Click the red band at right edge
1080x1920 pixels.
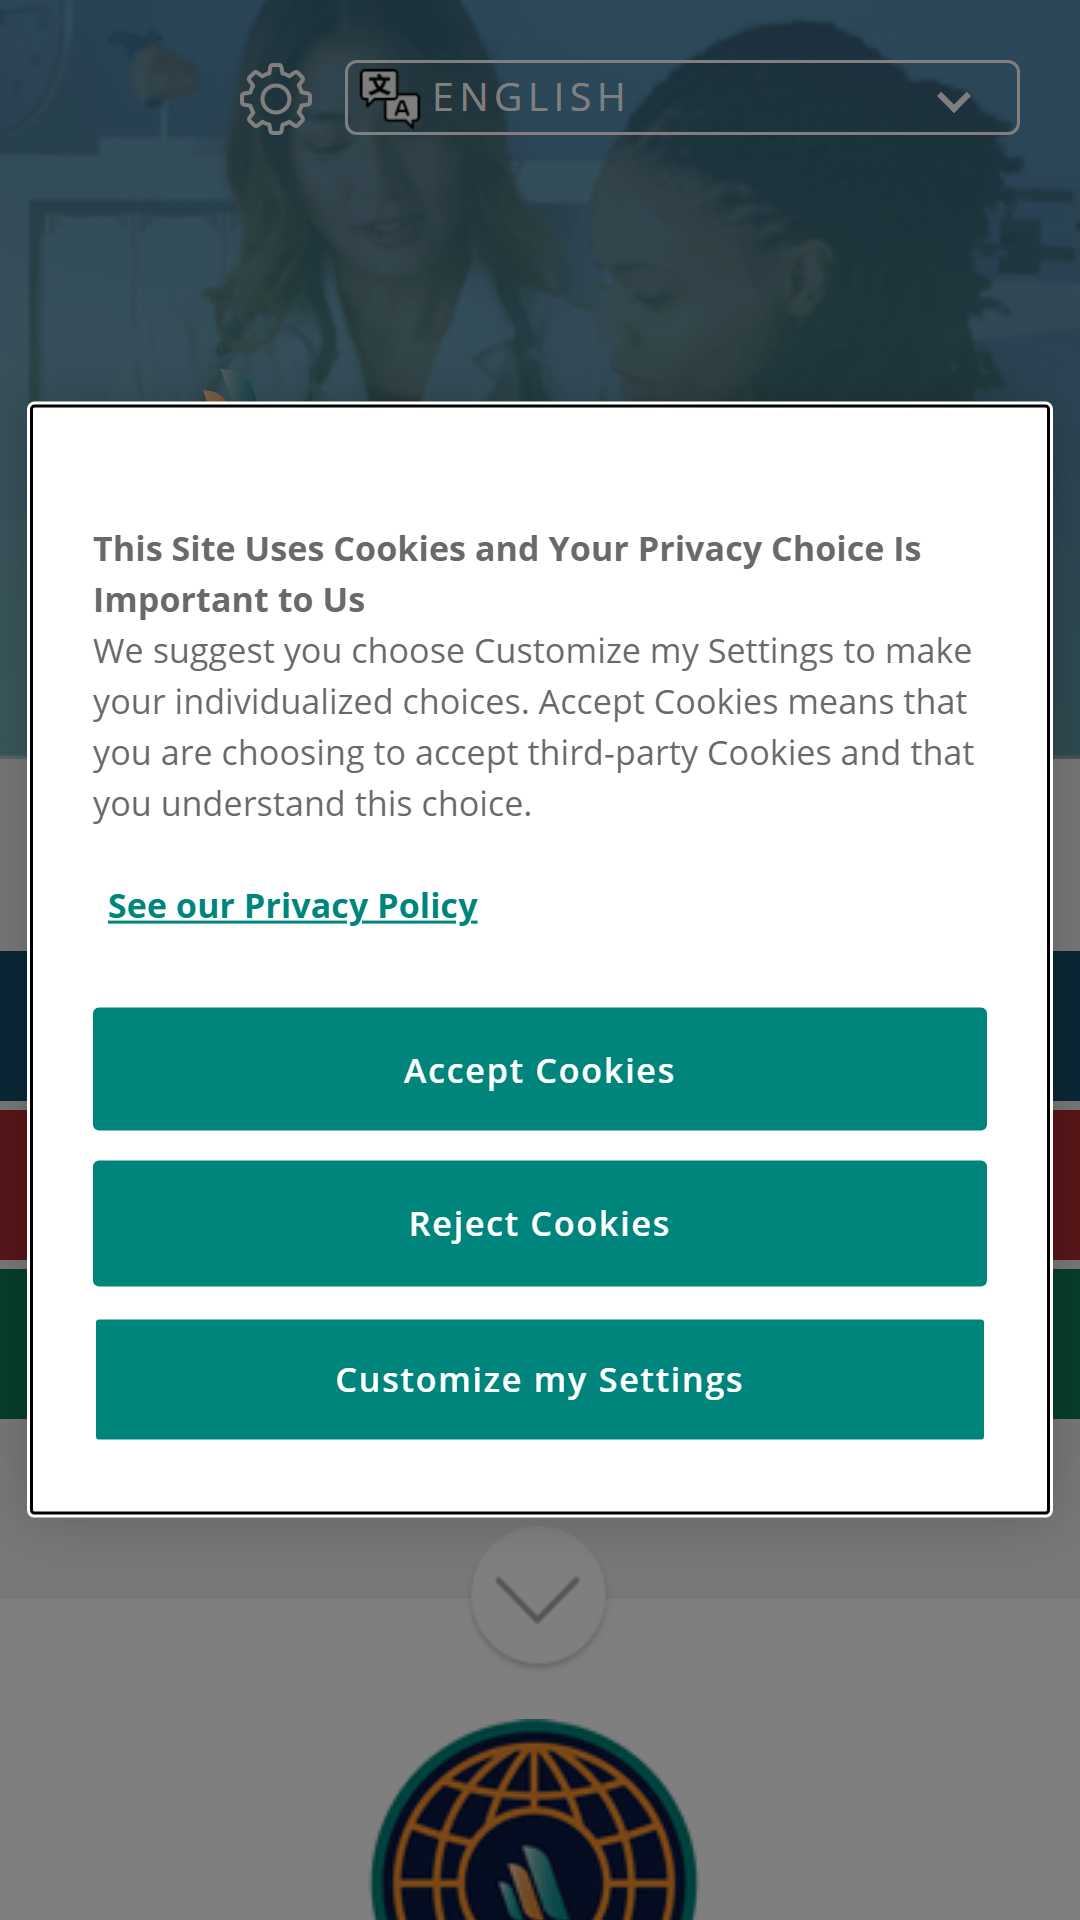click(x=1066, y=1184)
